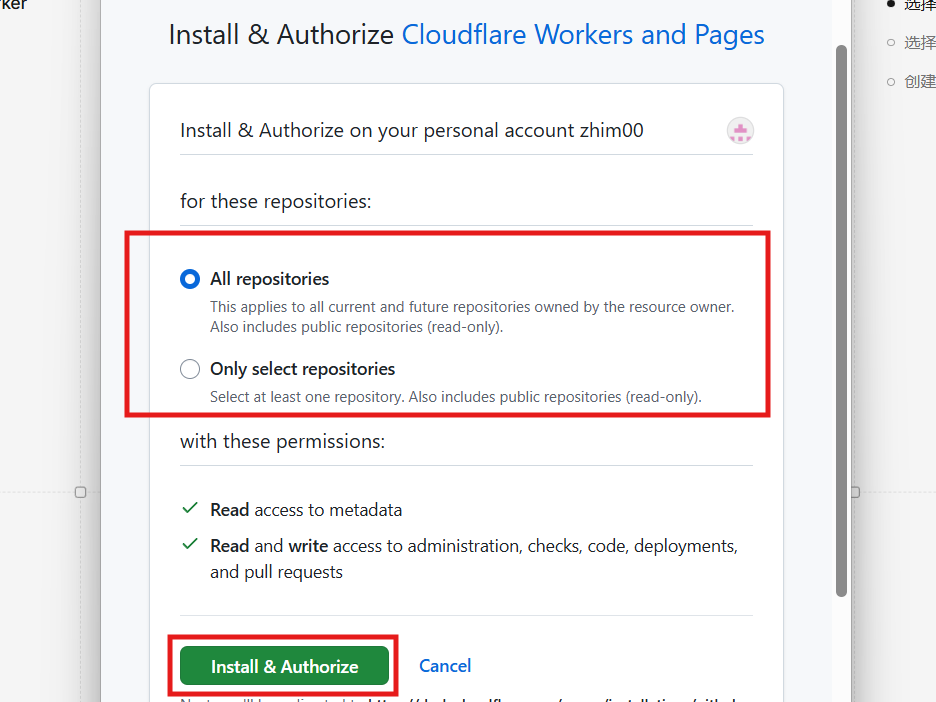Select the All repositories radio button
The height and width of the screenshot is (702, 936).
(x=190, y=279)
